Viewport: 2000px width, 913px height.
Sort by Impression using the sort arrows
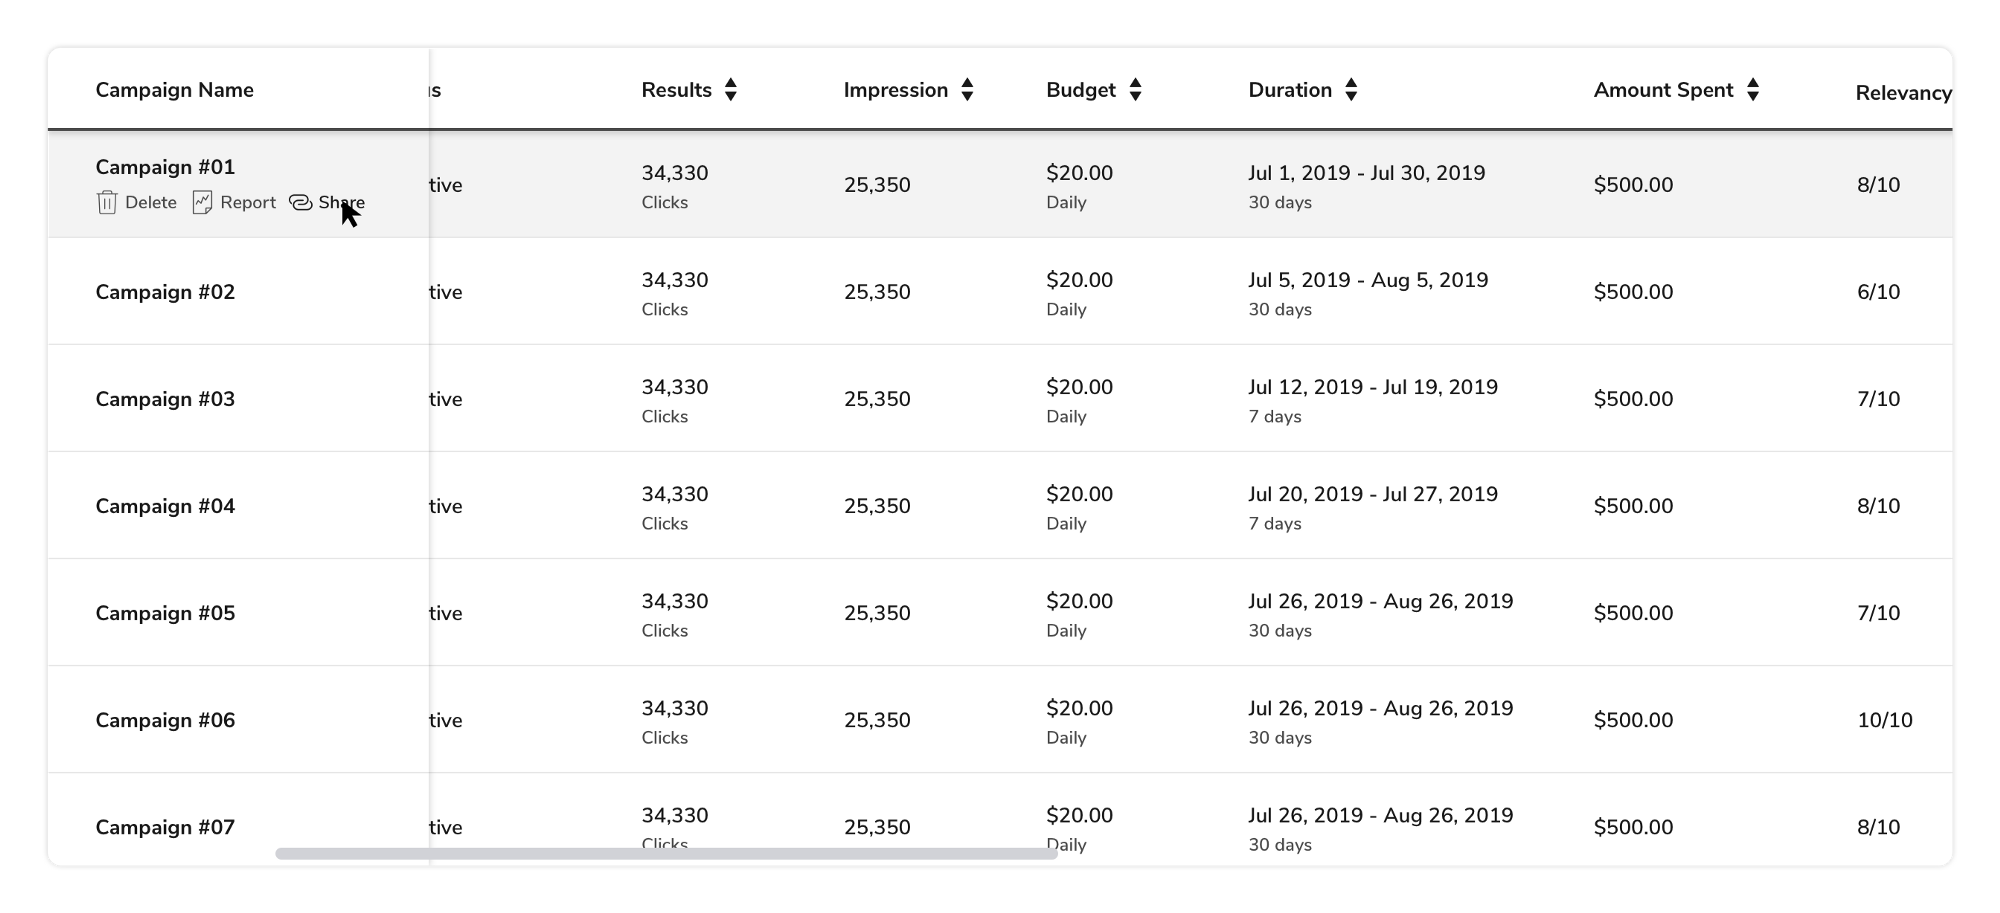pyautogui.click(x=967, y=90)
